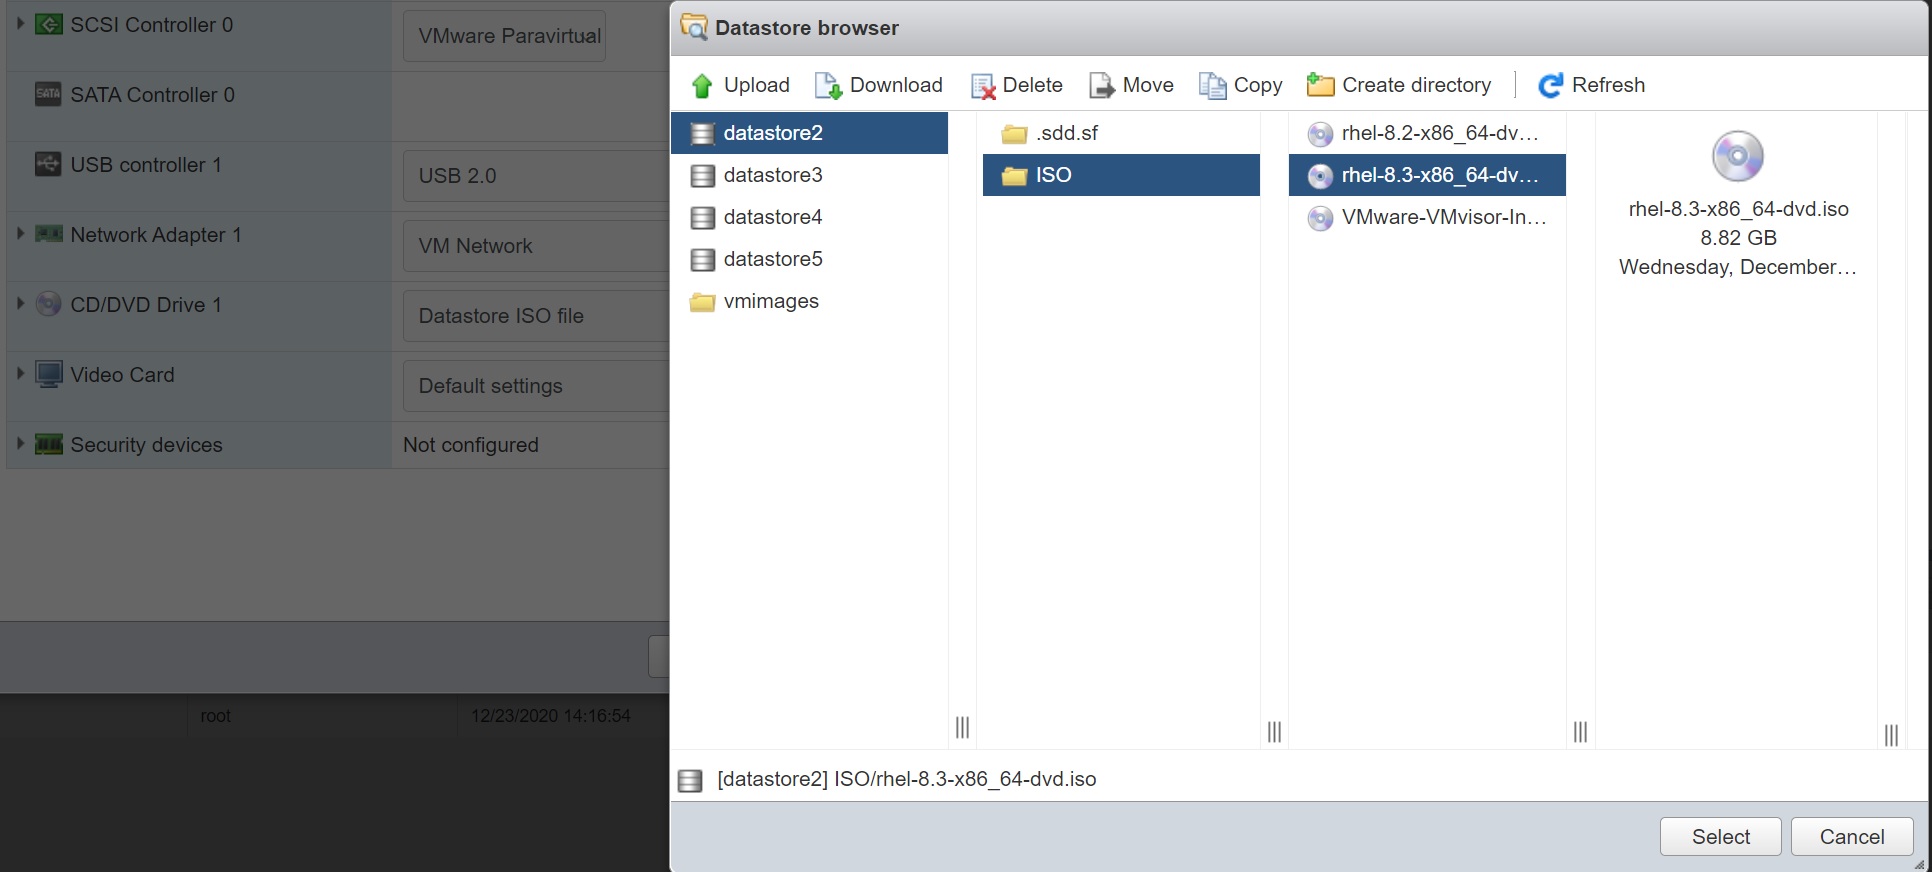Select the rhel-8.2-x86_64 ISO file
This screenshot has width=1932, height=872.
coord(1427,133)
